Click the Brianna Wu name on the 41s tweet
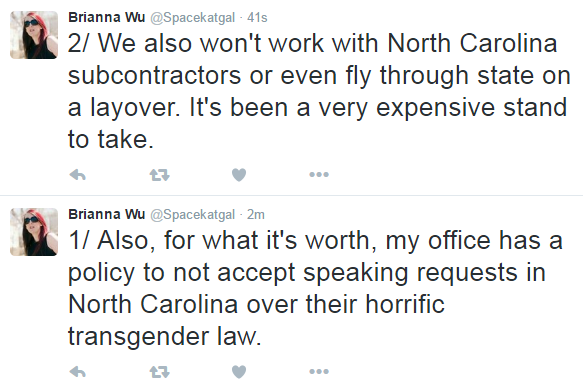Viewport: 583px width, 391px height. [x=106, y=17]
